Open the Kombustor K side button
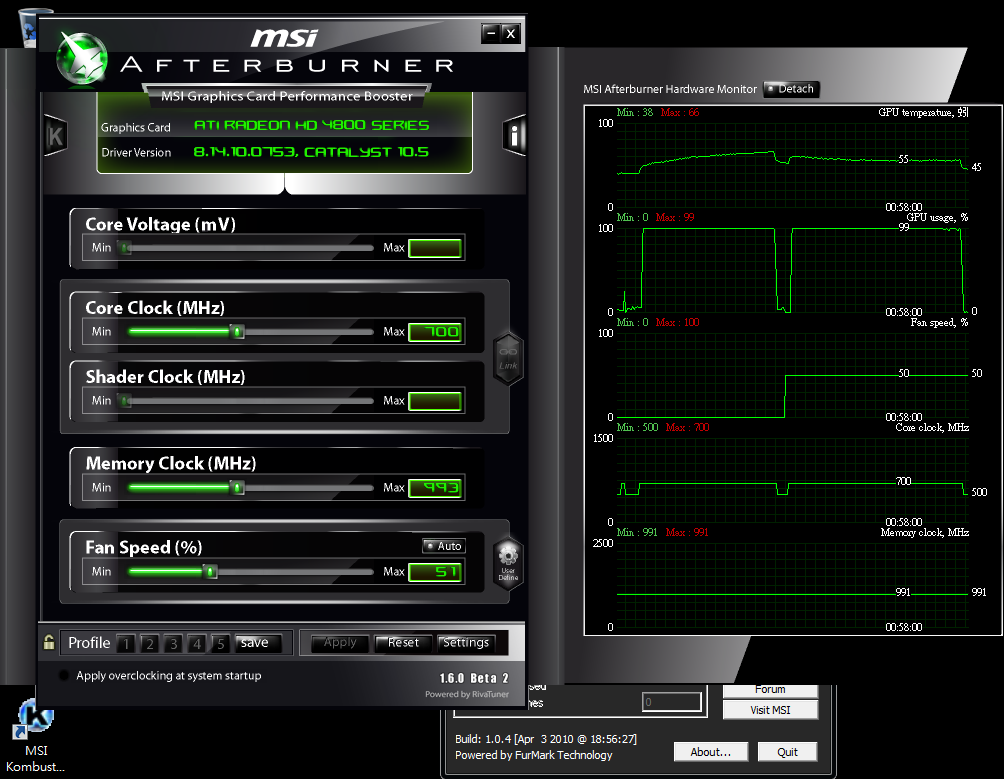 [x=56, y=135]
